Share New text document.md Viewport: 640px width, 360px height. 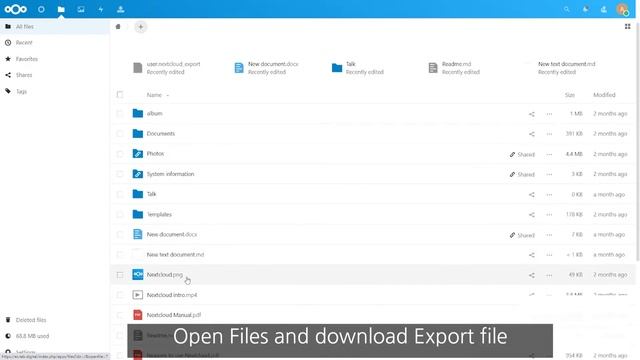point(531,255)
